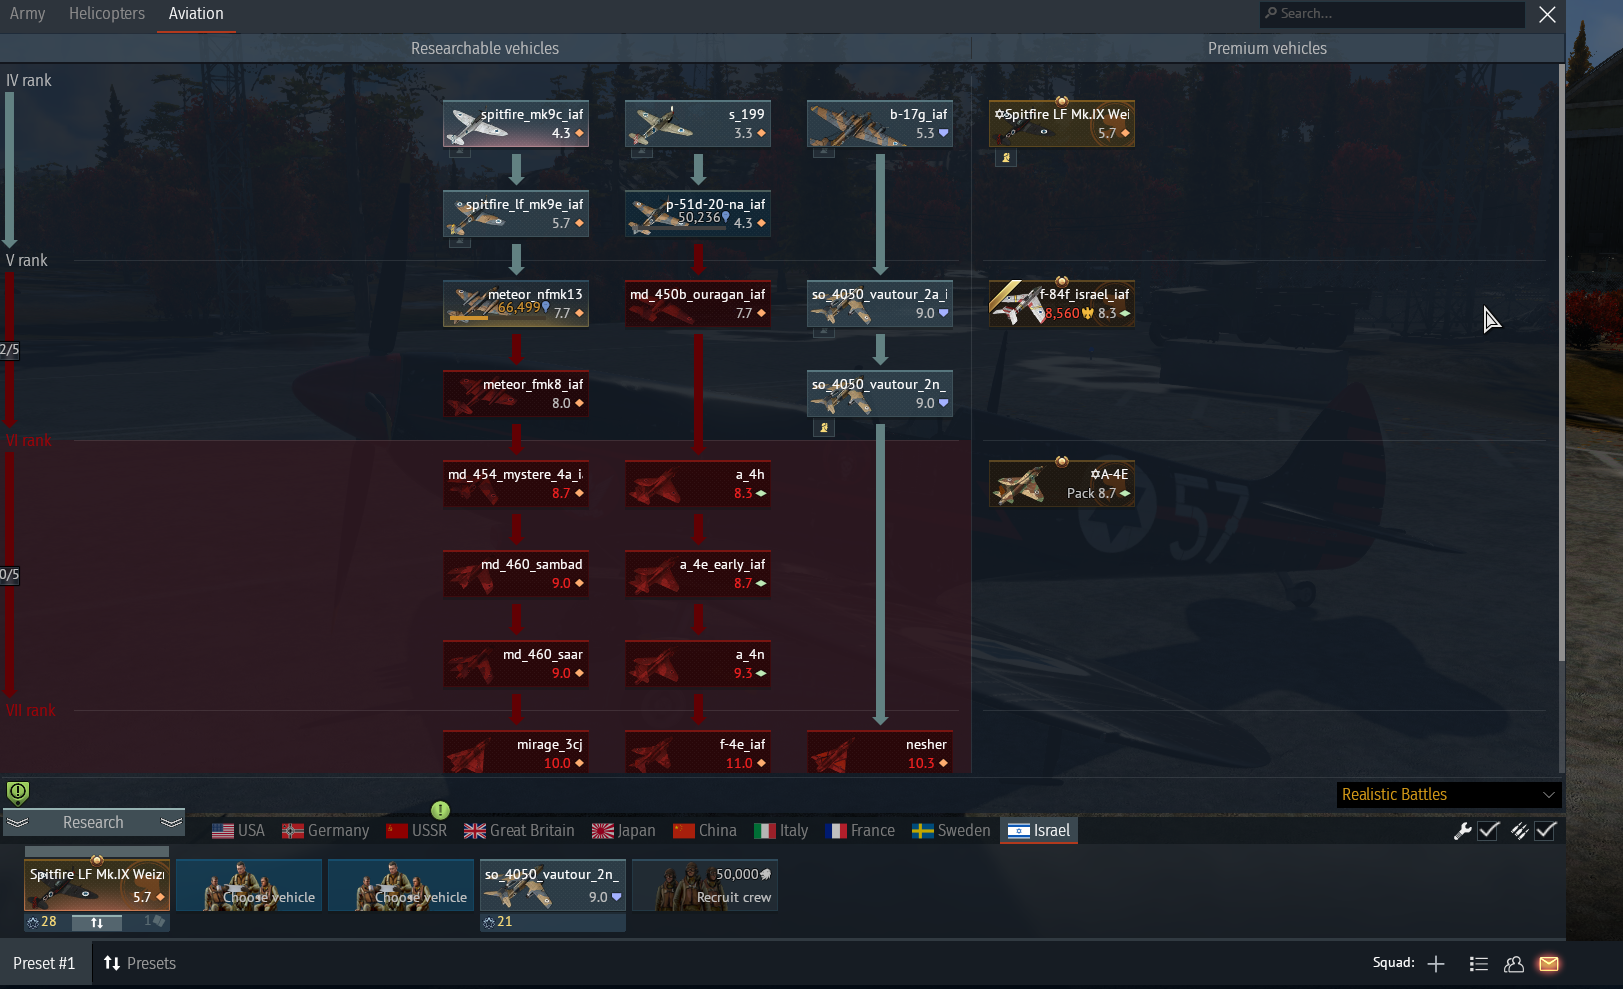Click the crossed-lines icon beside the last checkbox

(x=1519, y=830)
